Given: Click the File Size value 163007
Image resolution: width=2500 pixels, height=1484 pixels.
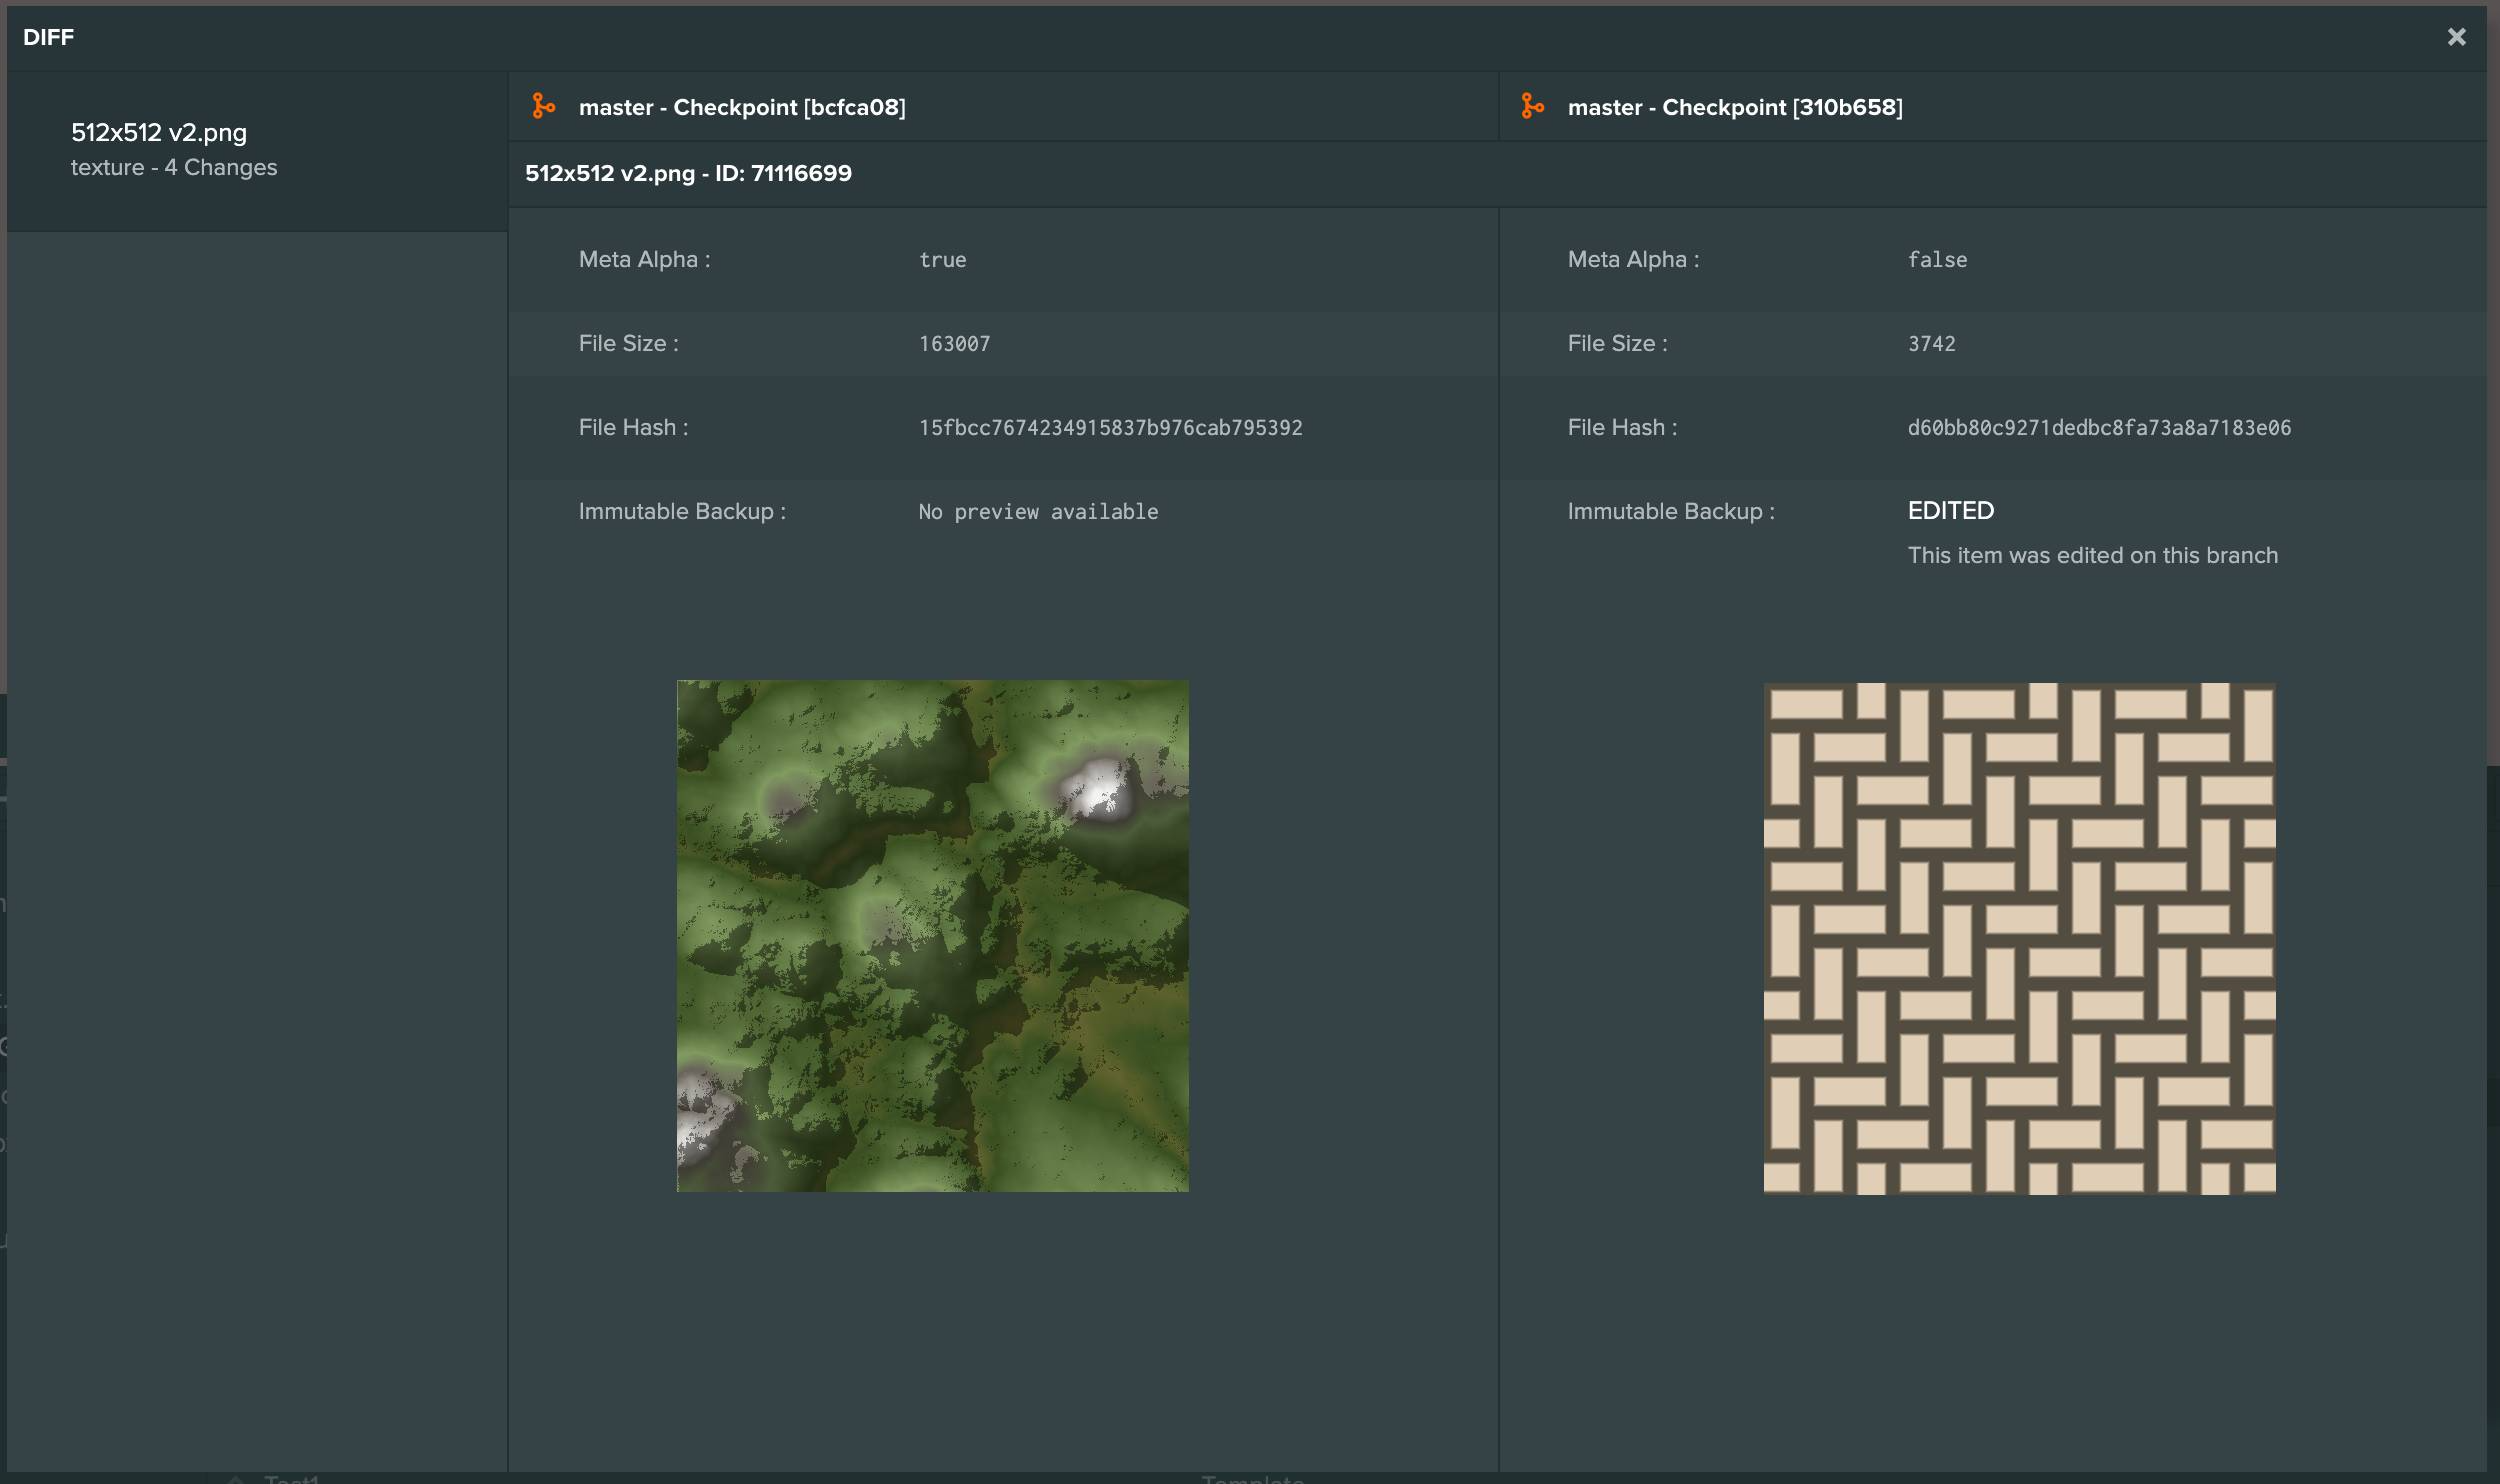Looking at the screenshot, I should coord(954,343).
